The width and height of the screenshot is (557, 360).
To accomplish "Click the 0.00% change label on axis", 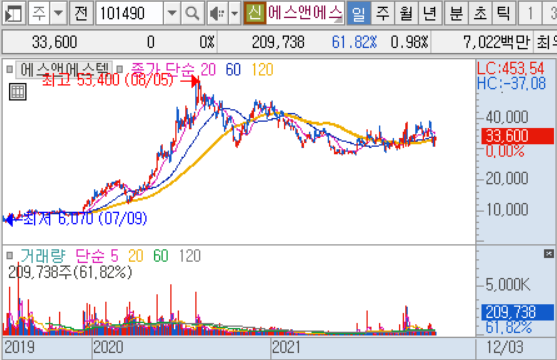I will coord(505,151).
